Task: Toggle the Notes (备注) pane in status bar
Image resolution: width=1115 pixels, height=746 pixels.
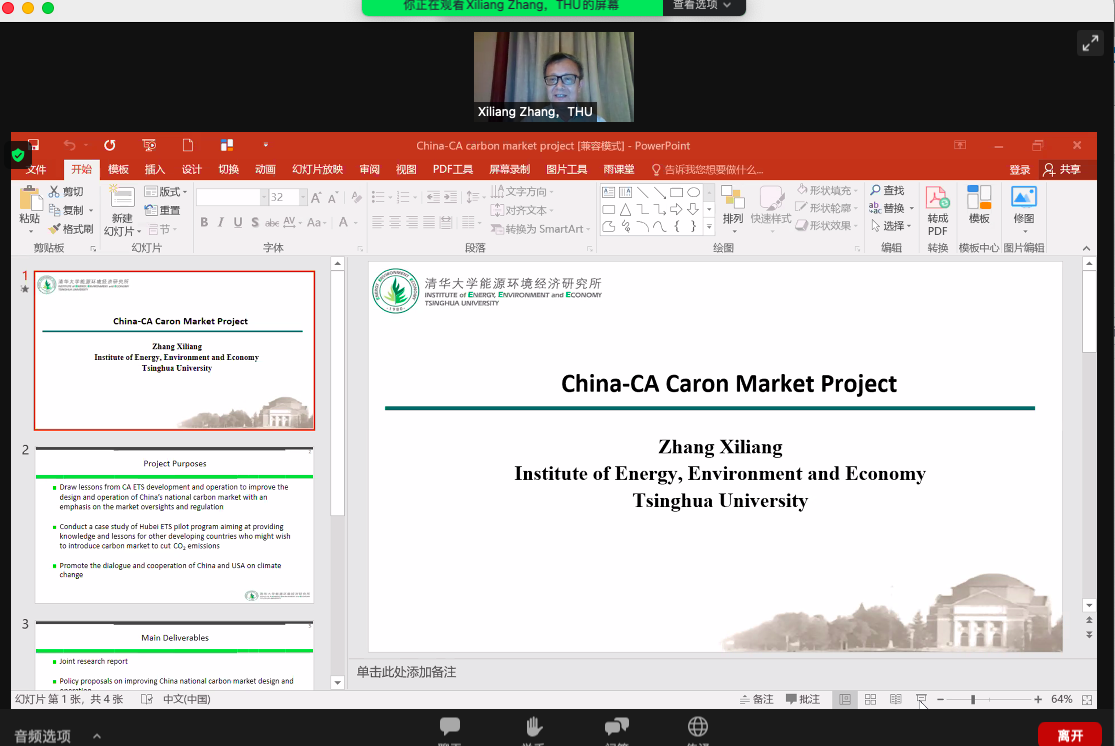Action: [x=756, y=699]
